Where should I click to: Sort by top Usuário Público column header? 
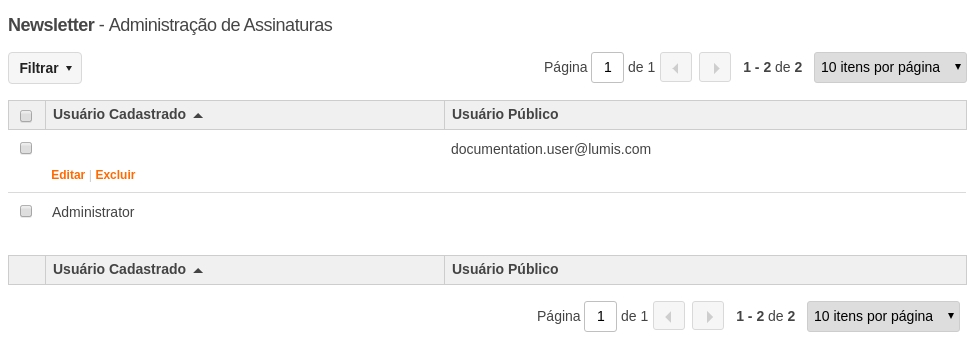pos(505,114)
